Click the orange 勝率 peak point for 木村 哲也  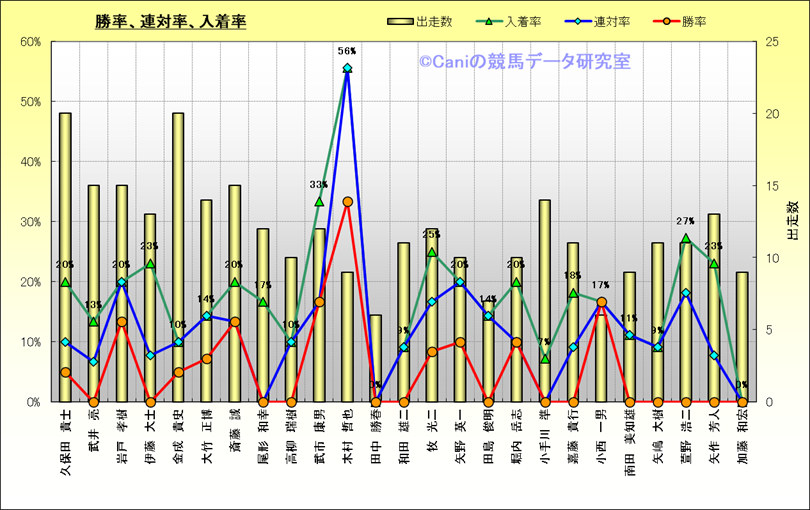coord(347,201)
